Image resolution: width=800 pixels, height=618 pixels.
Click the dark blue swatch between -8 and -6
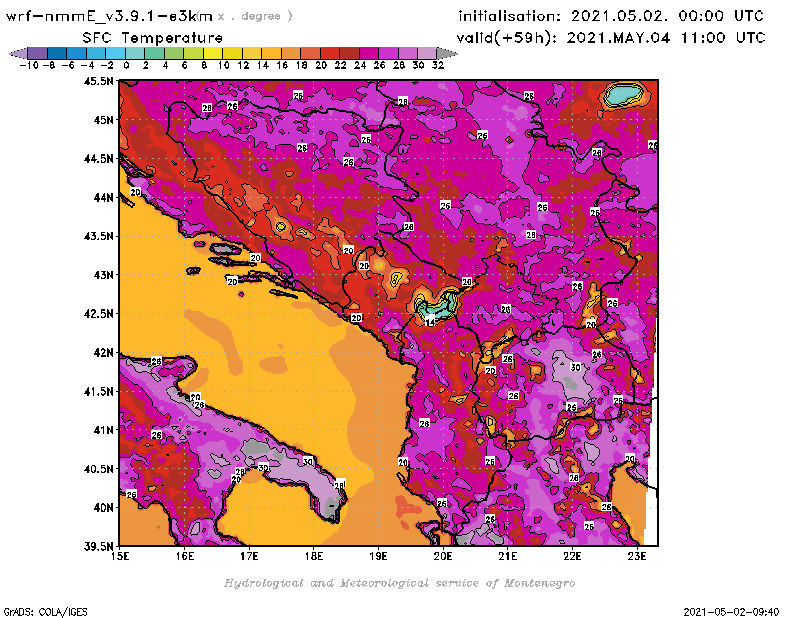[57, 53]
